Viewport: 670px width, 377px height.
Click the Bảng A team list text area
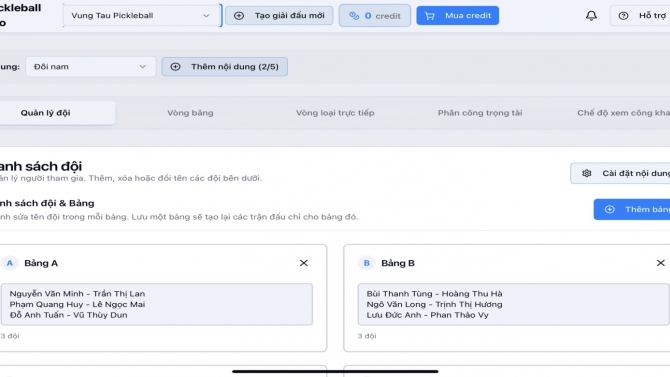(156, 304)
